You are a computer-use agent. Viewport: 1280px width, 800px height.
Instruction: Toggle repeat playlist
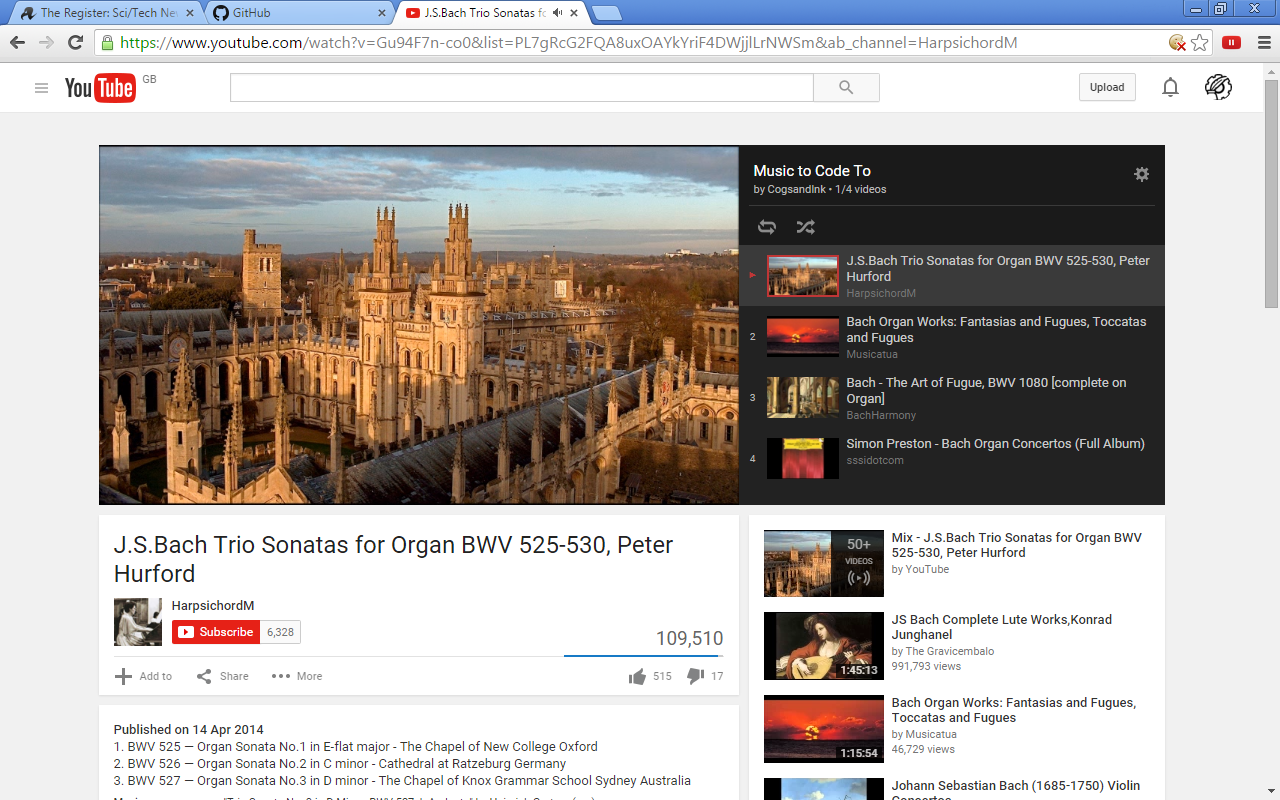tap(767, 227)
